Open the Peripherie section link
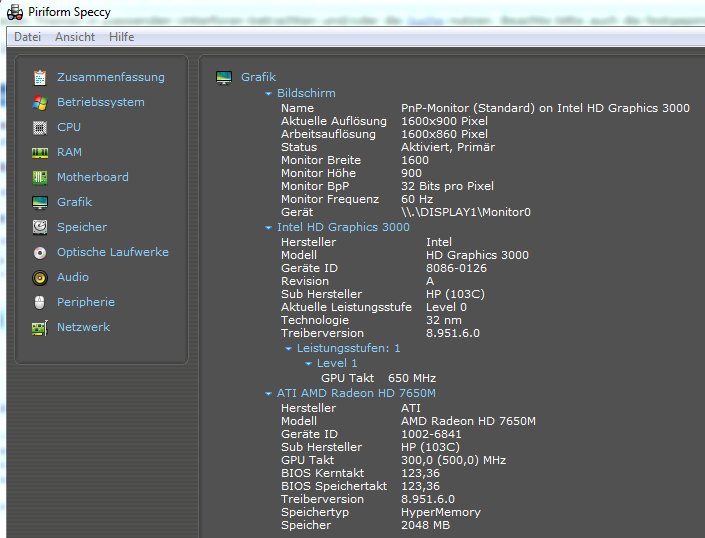Viewport: 705px width, 538px height. tap(86, 302)
